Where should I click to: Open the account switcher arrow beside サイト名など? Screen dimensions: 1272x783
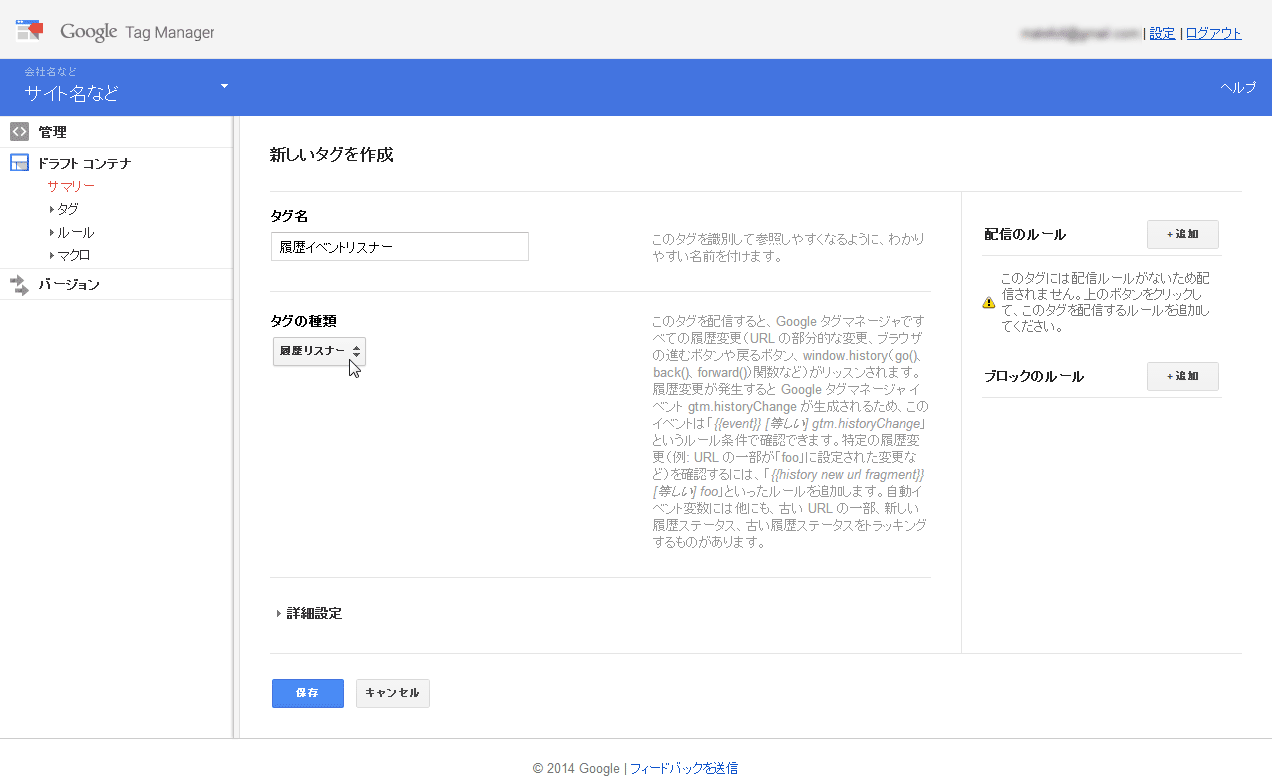pyautogui.click(x=225, y=86)
